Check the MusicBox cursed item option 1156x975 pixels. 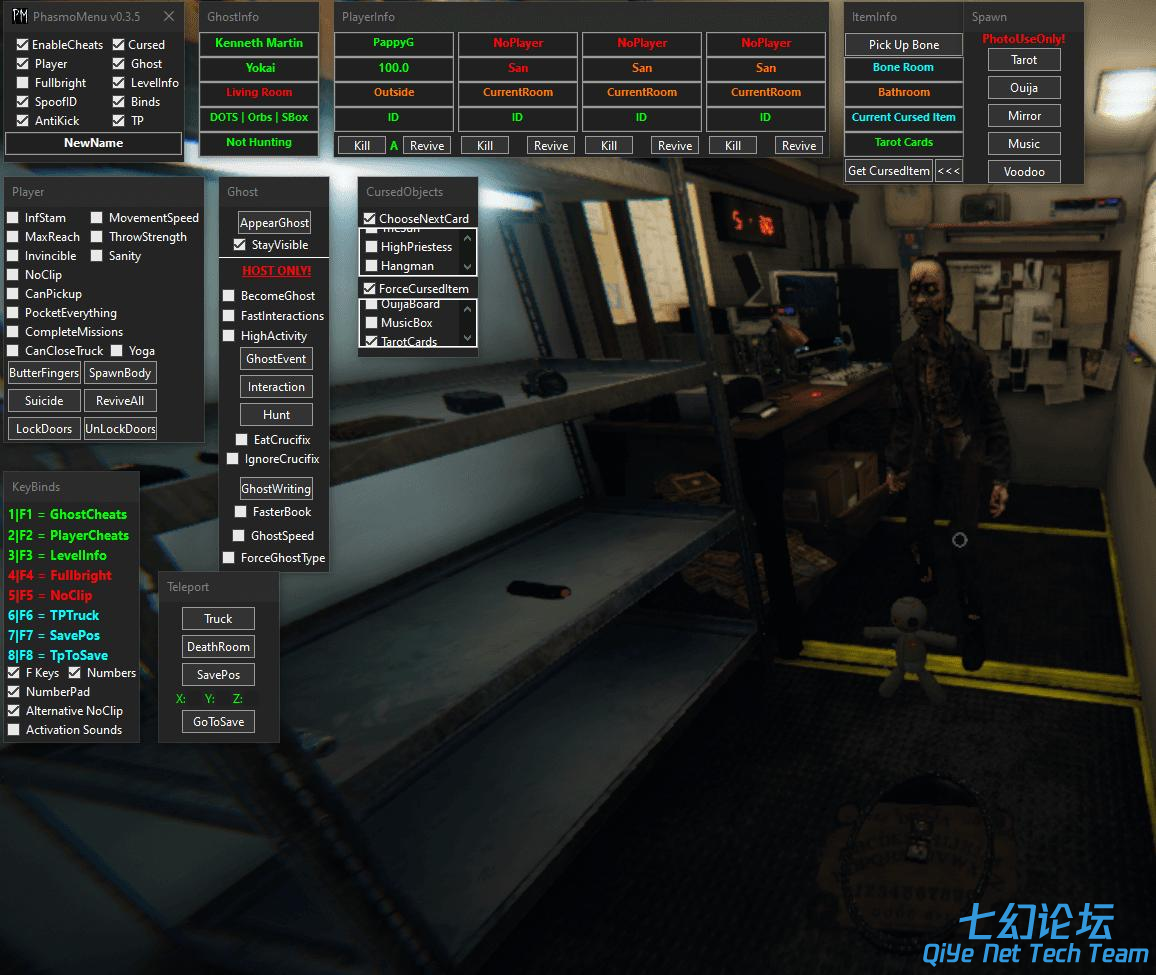372,322
